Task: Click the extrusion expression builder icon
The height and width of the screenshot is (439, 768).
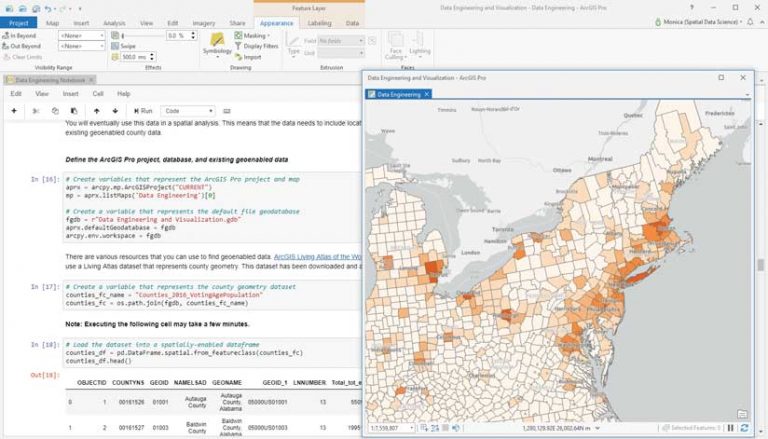Action: [x=372, y=41]
